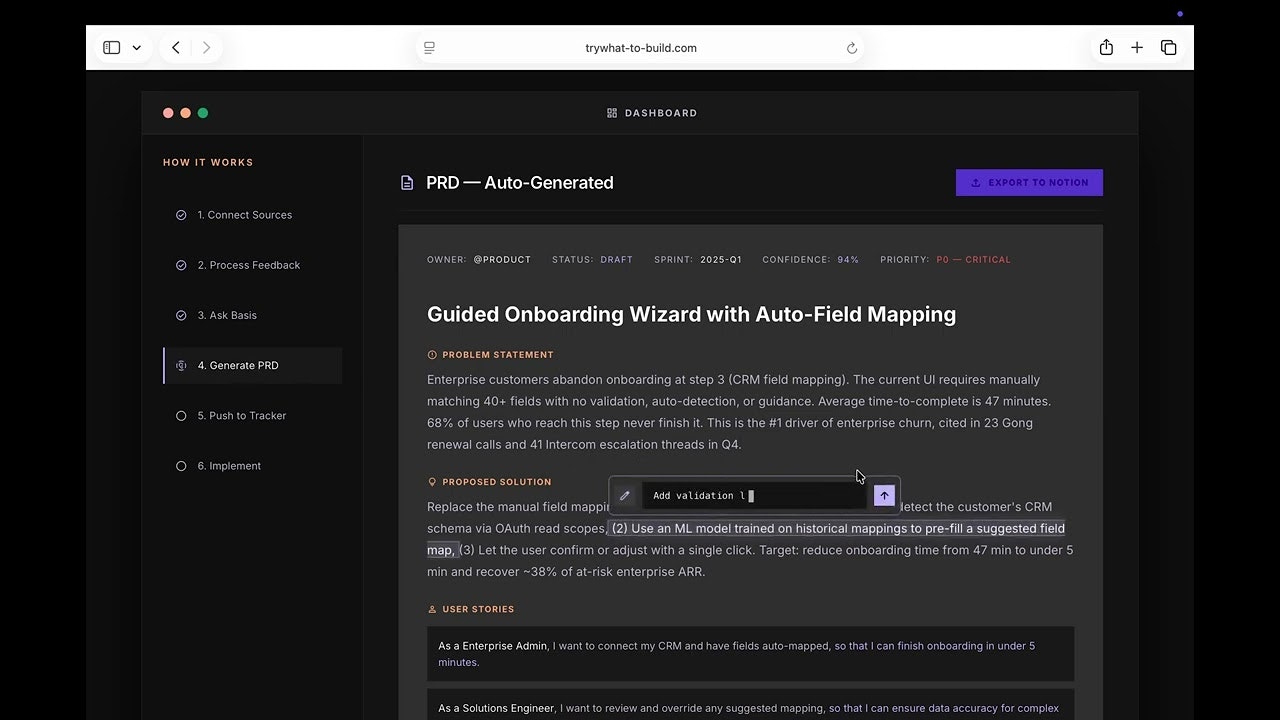Toggle the Connect Sources completed checkmark
Image resolution: width=1280 pixels, height=720 pixels.
click(181, 214)
